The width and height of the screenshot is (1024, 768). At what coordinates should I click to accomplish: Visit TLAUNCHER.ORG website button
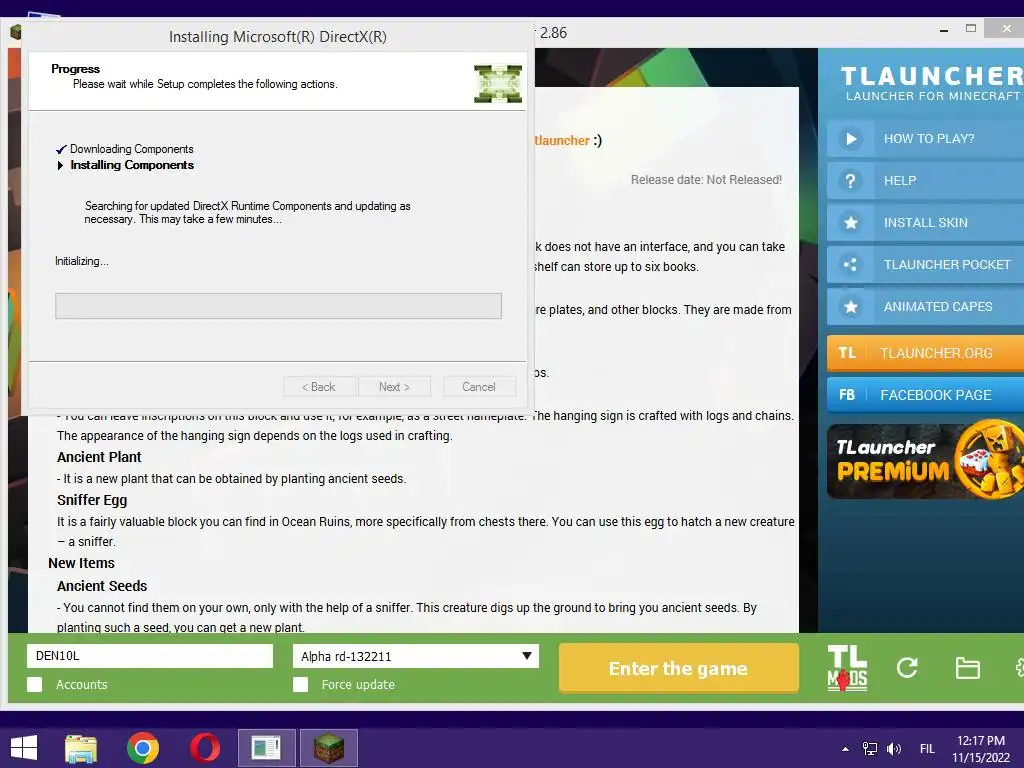pos(925,353)
